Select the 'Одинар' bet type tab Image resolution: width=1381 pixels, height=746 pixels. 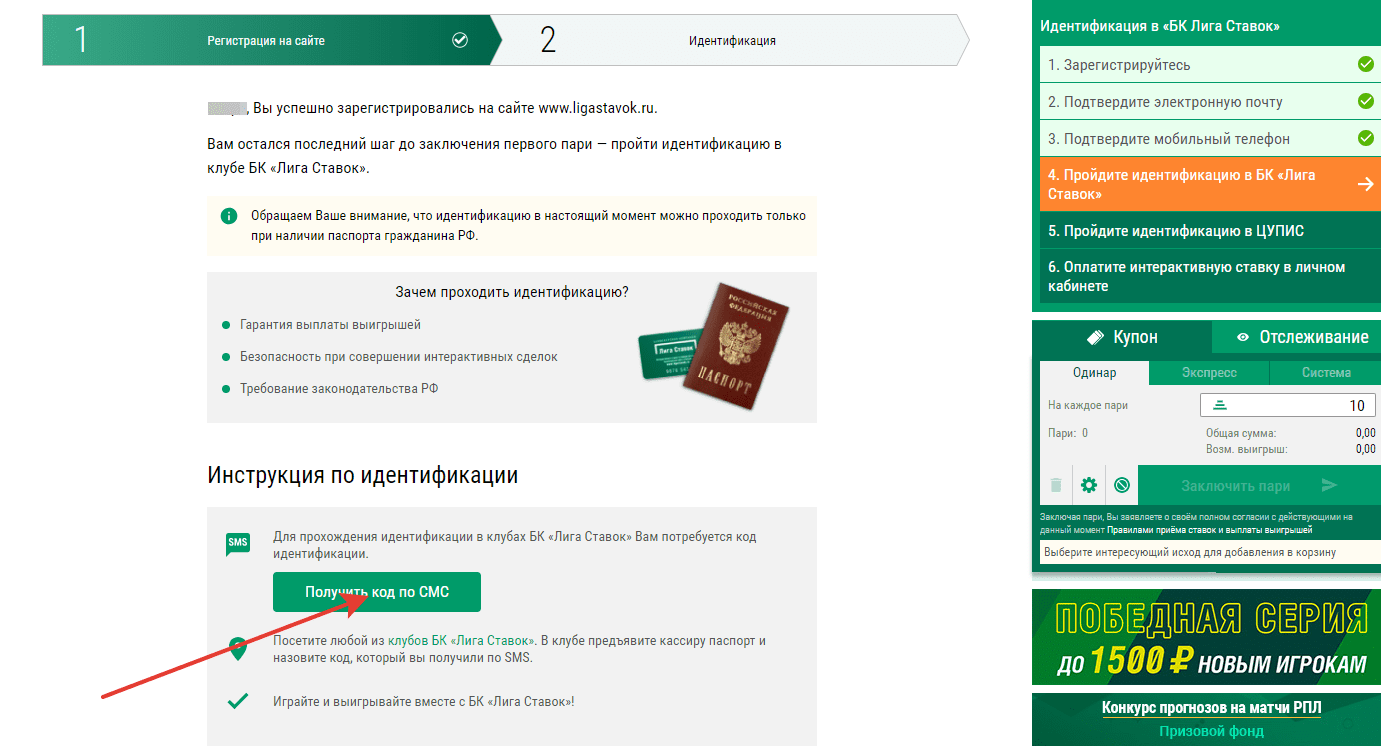tap(1094, 373)
